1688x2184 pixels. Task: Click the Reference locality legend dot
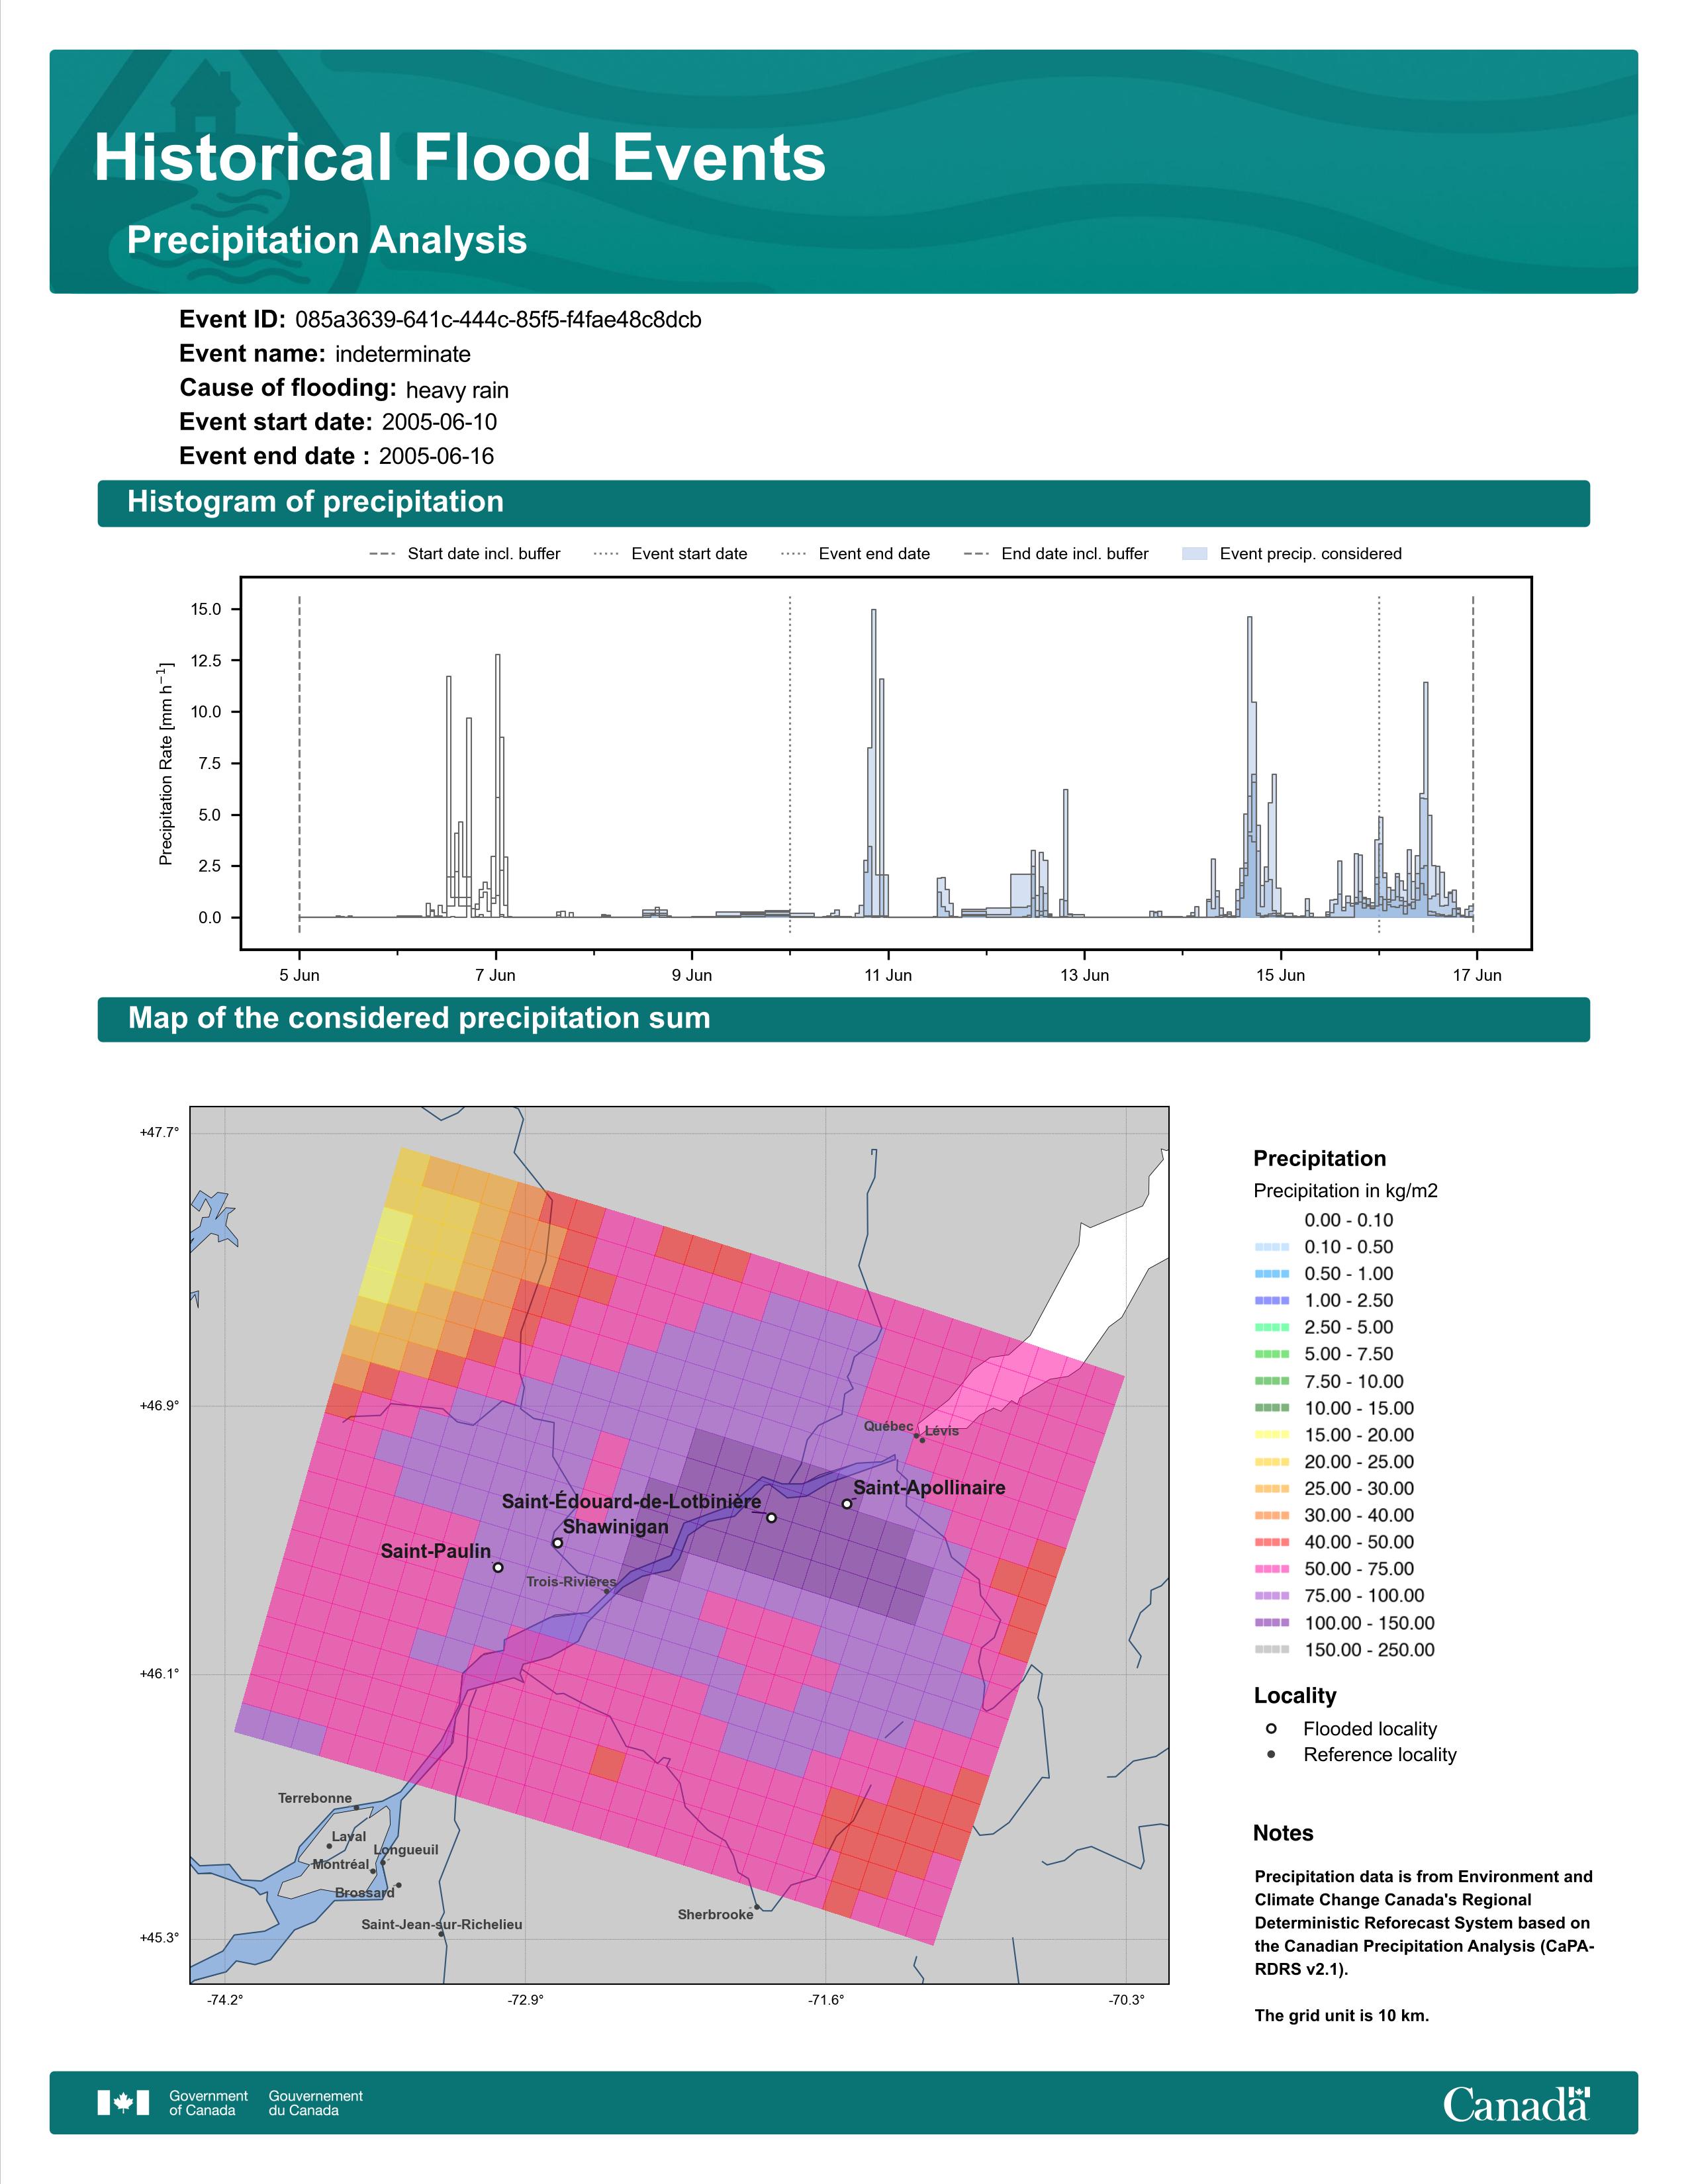[1271, 1755]
